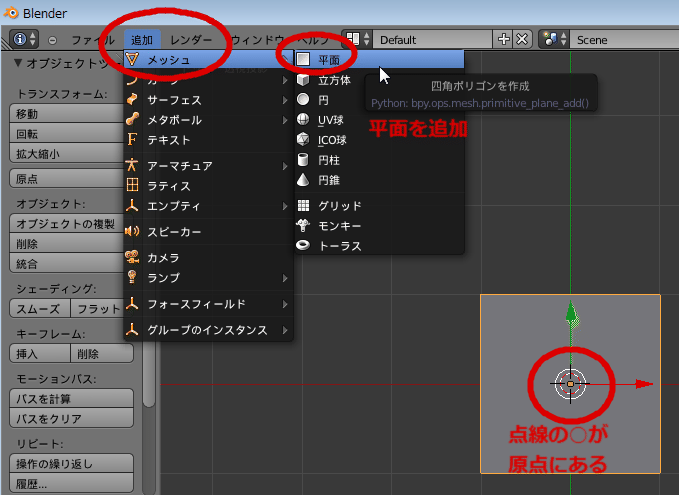Click the Scene name field
The height and width of the screenshot is (495, 679).
pyautogui.click(x=624, y=39)
